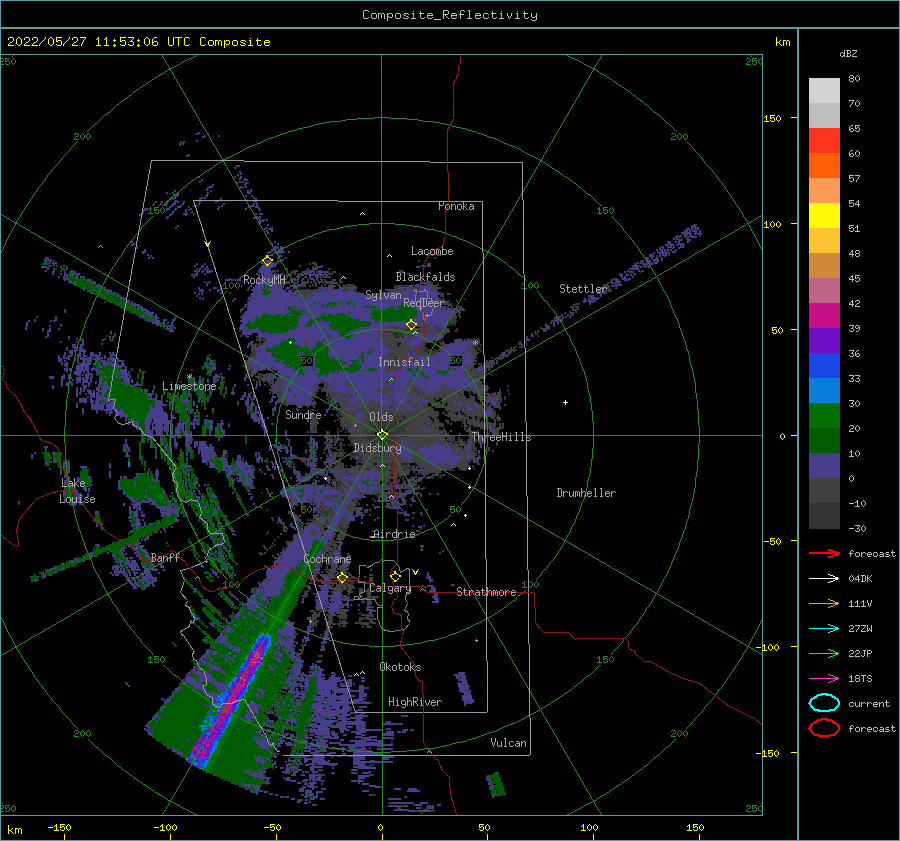The width and height of the screenshot is (900, 841).
Task: Click the Vulcan town label
Action: coord(509,743)
